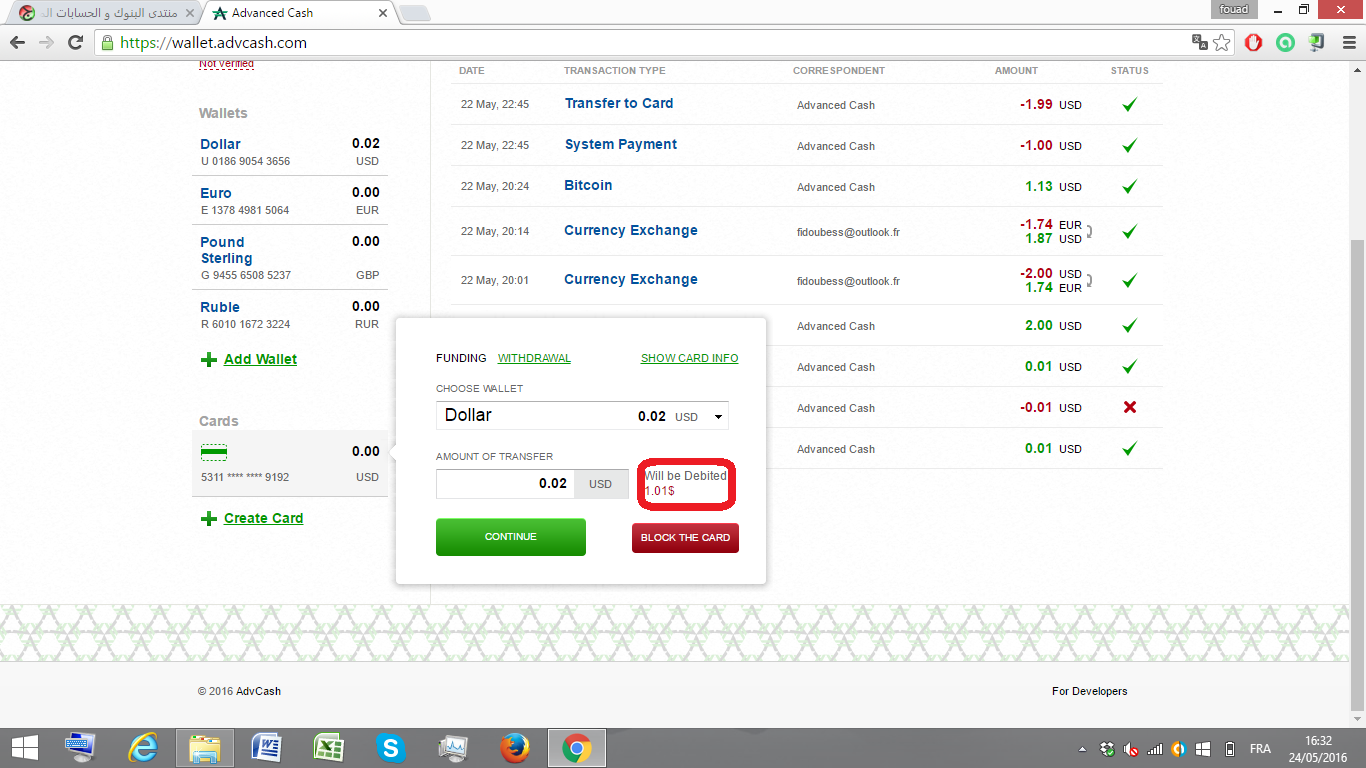Viewport: 1366px width, 768px height.
Task: Go forward using the browser forward arrow
Action: tap(46, 42)
